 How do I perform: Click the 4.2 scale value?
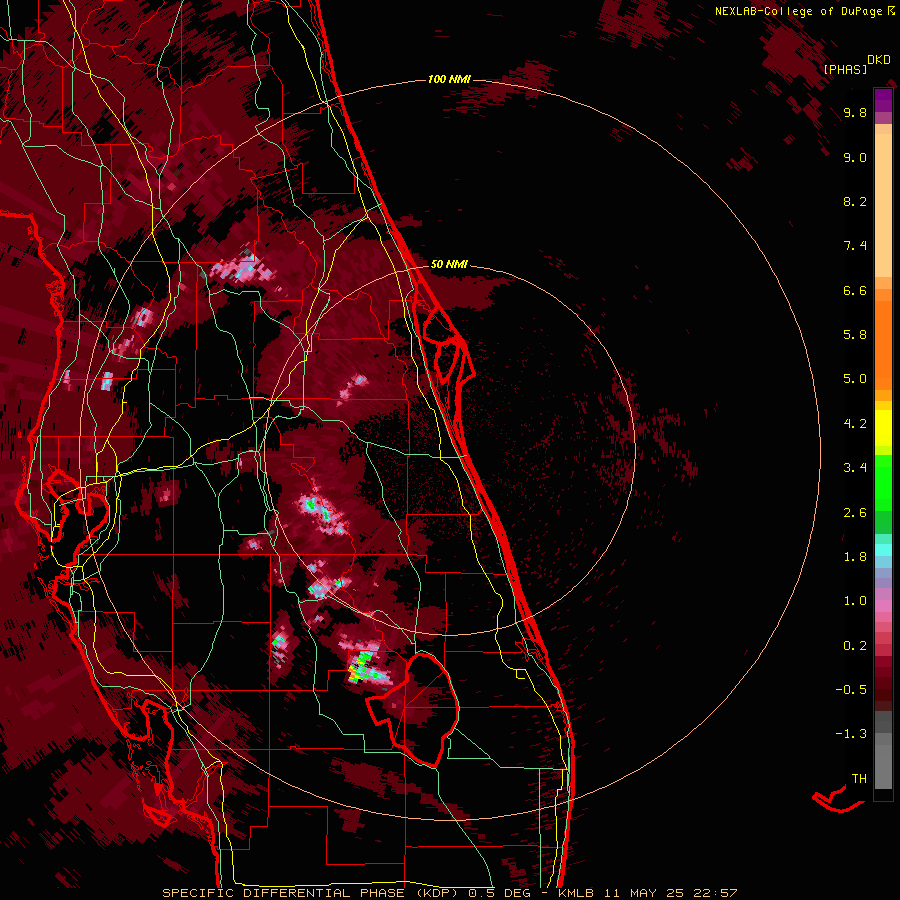click(855, 424)
